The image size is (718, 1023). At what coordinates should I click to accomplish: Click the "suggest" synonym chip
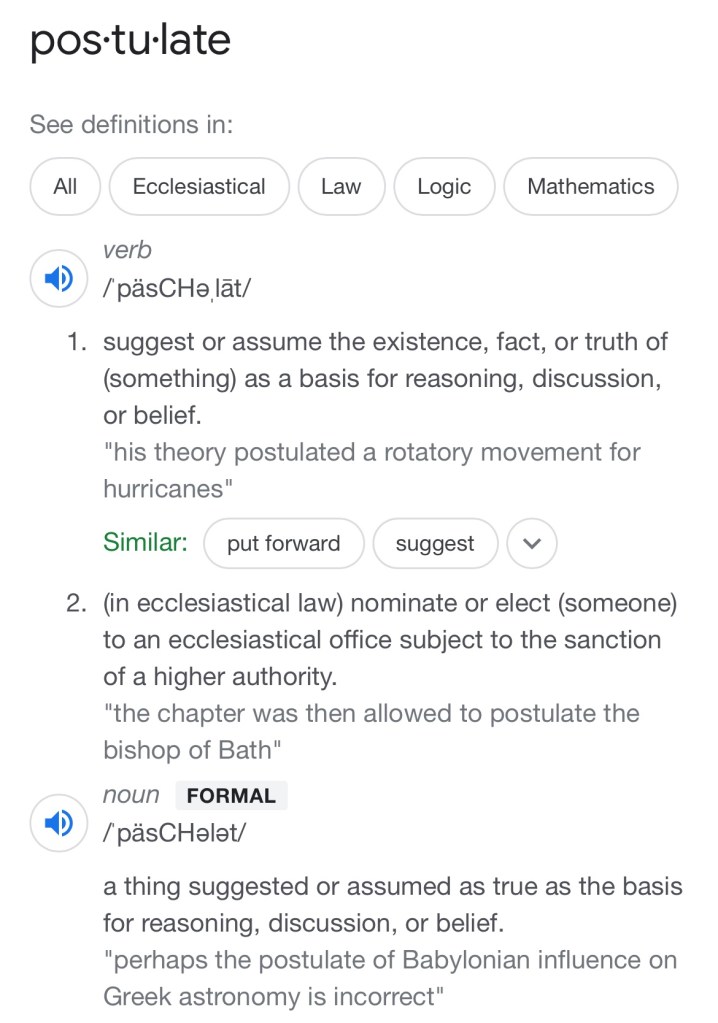(x=435, y=544)
